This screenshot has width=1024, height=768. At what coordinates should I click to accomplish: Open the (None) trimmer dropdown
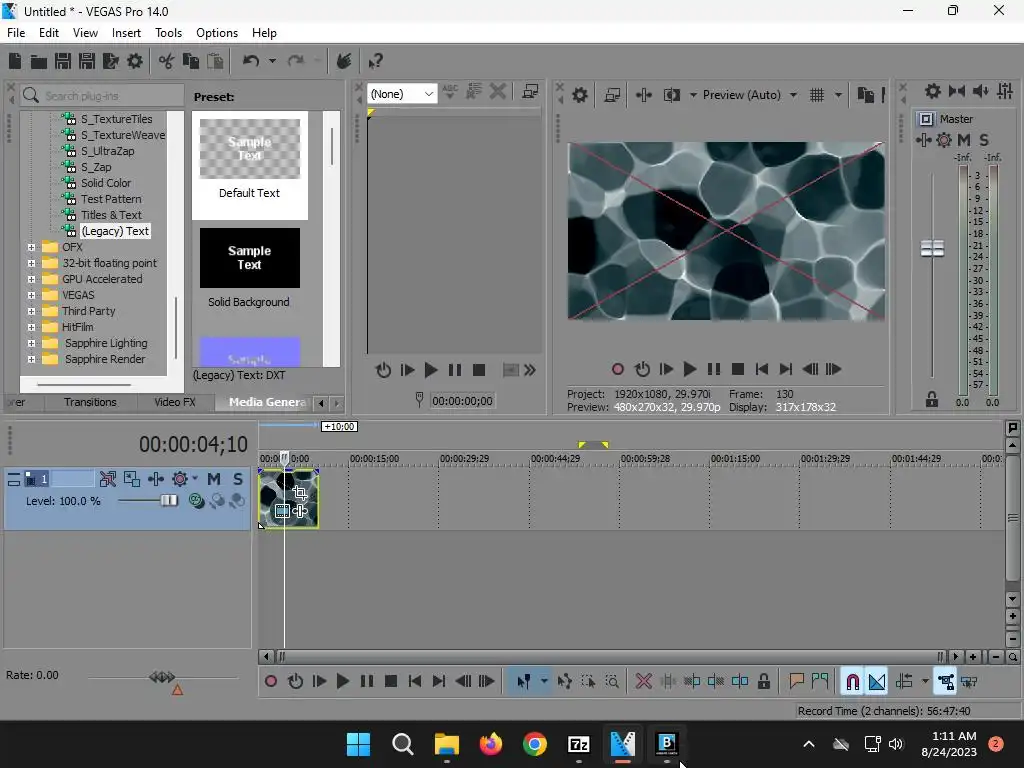click(x=402, y=94)
